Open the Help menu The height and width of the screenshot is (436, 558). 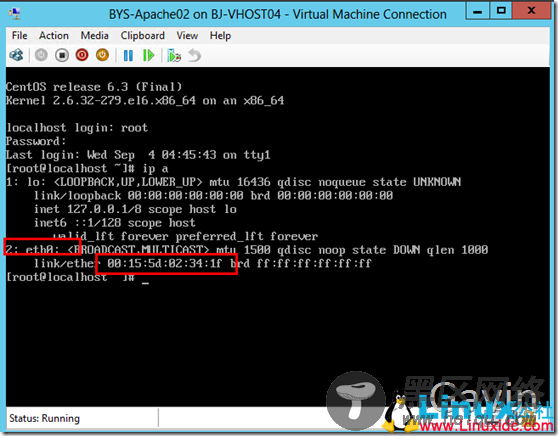click(220, 36)
